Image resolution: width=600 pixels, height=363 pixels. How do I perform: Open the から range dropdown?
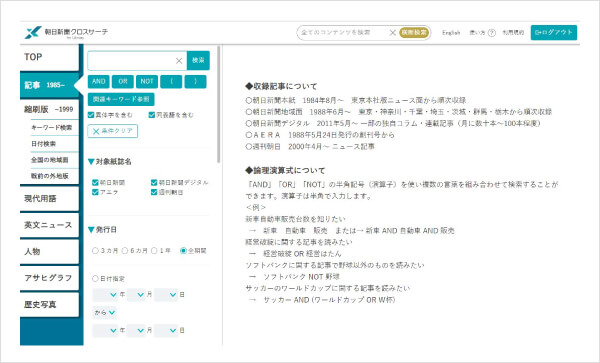104,313
